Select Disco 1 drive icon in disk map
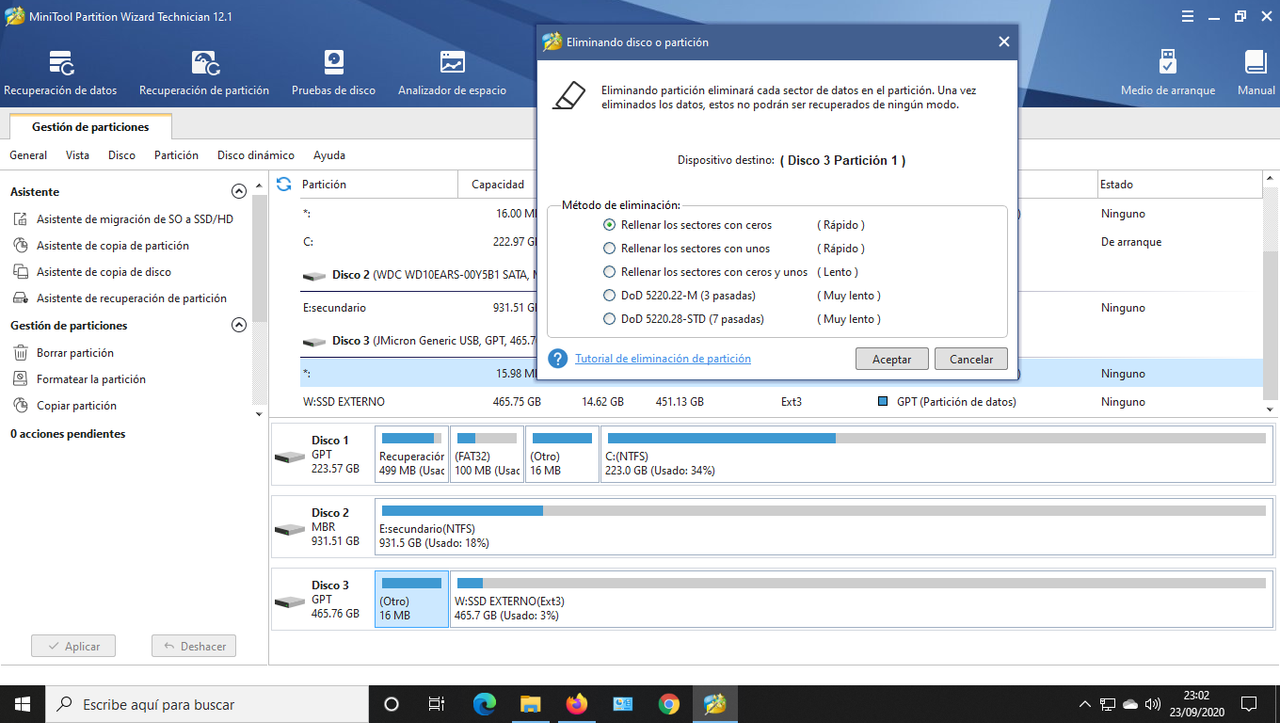1280x723 pixels. [290, 456]
